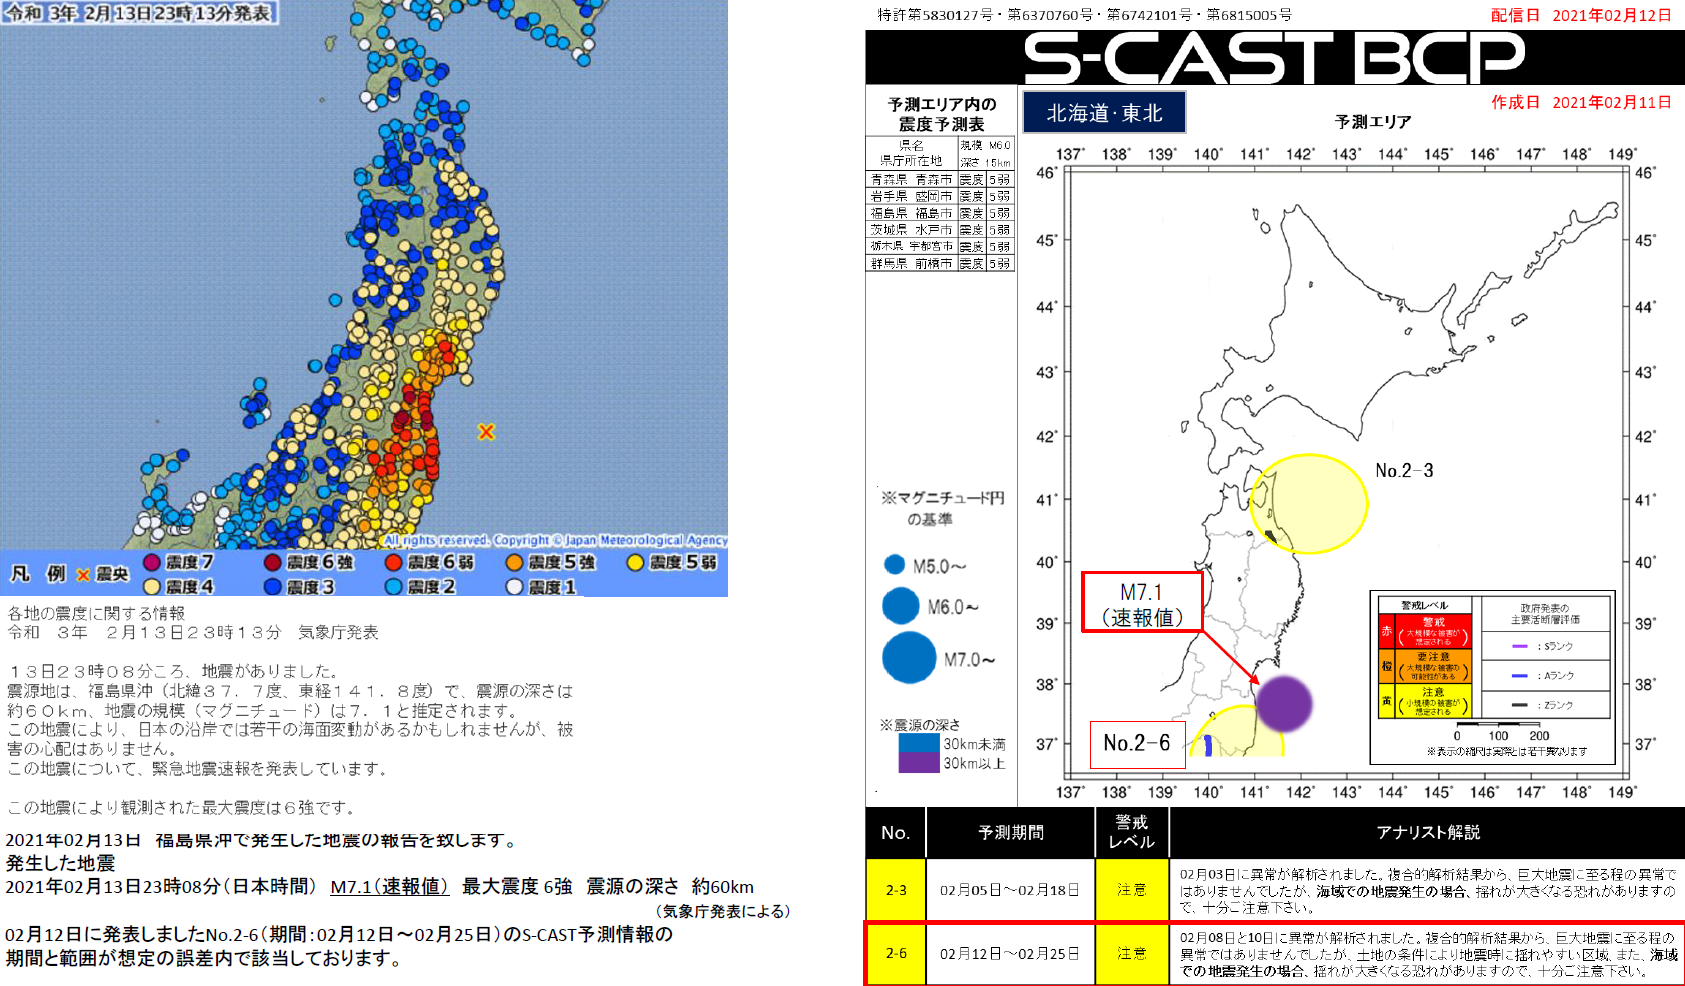
Task: Click the 茨城県 水戸市 table row
Action: tap(940, 230)
